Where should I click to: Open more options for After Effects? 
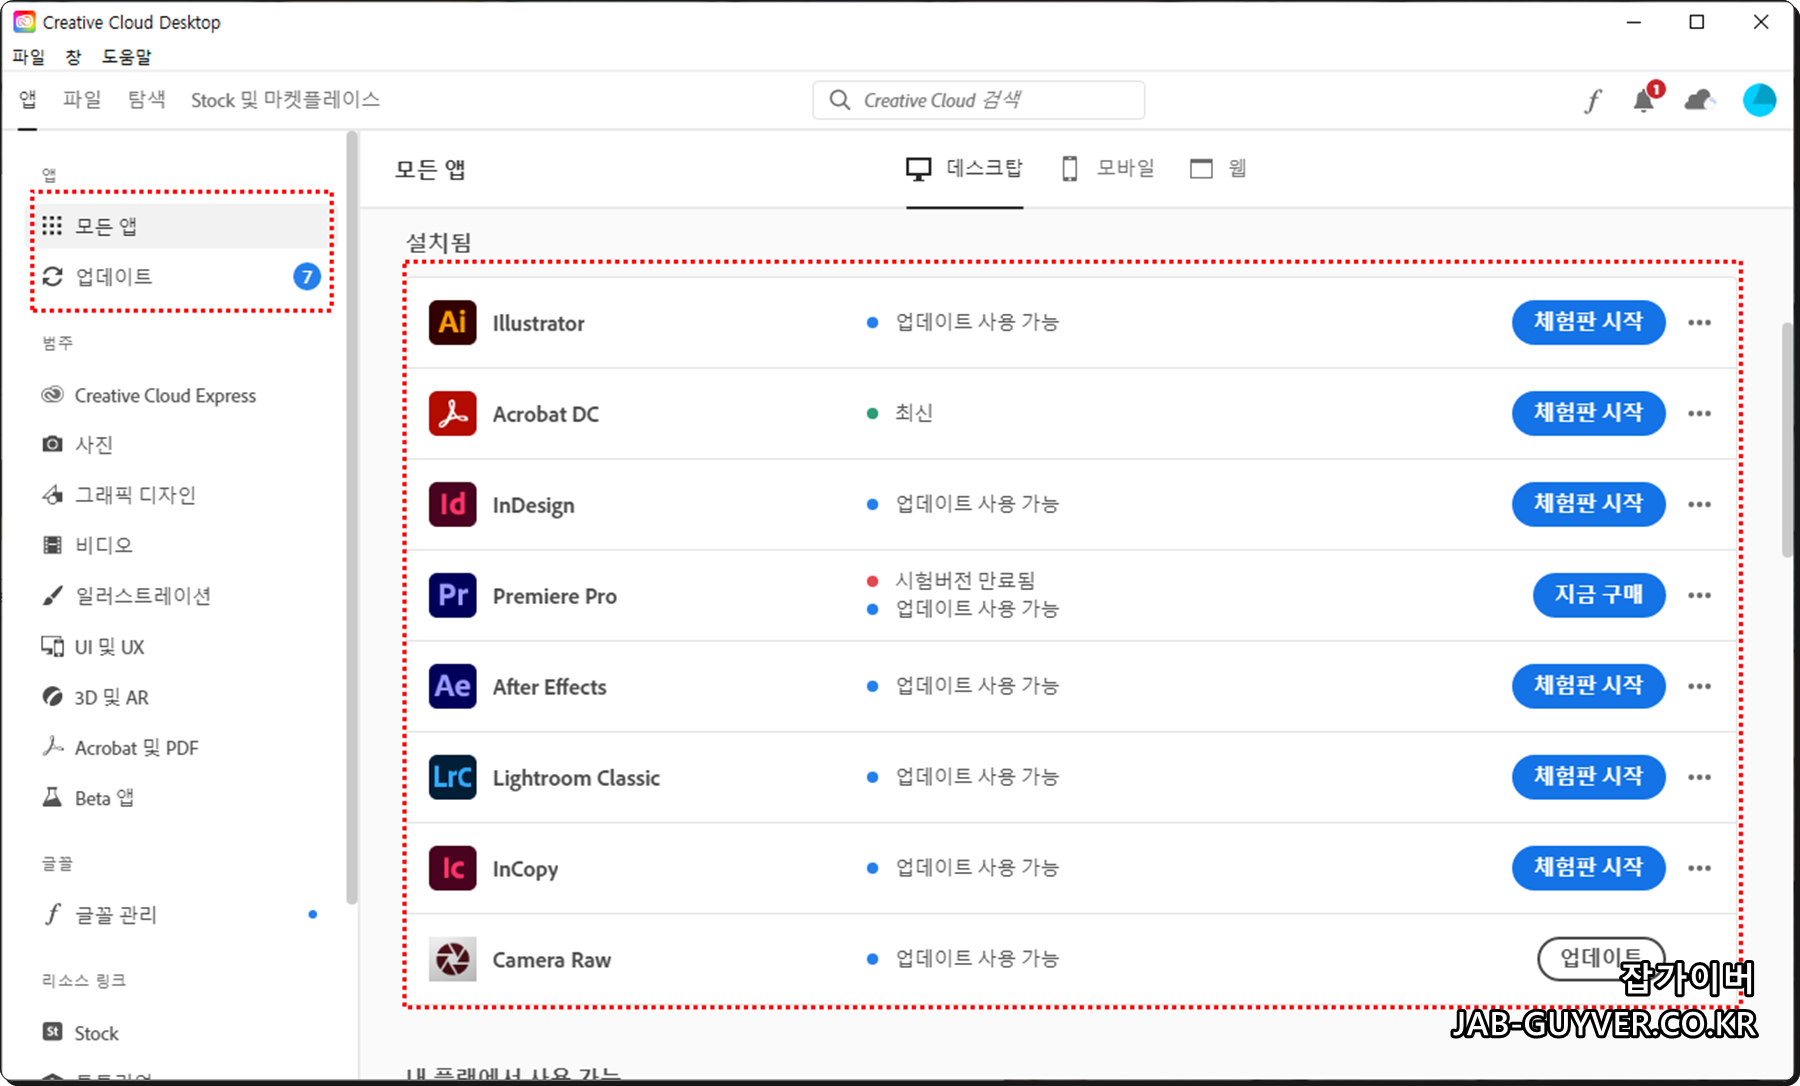point(1699,687)
